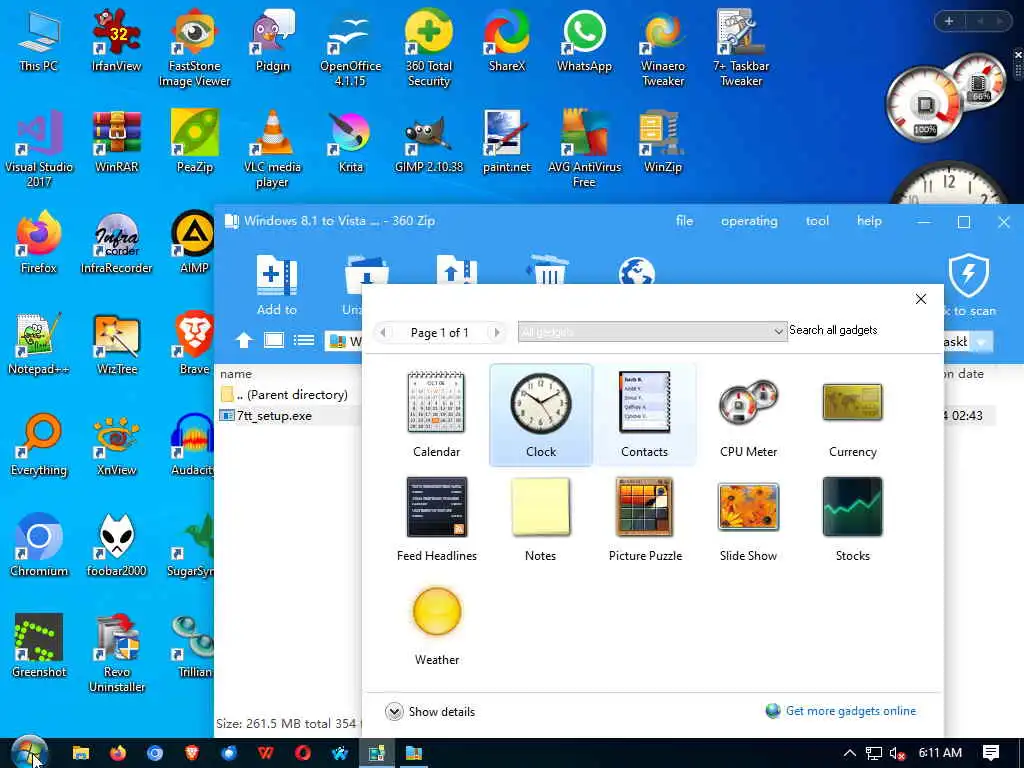1024x768 pixels.
Task: Switch 360 Zip to large icon view
Action: (x=274, y=340)
